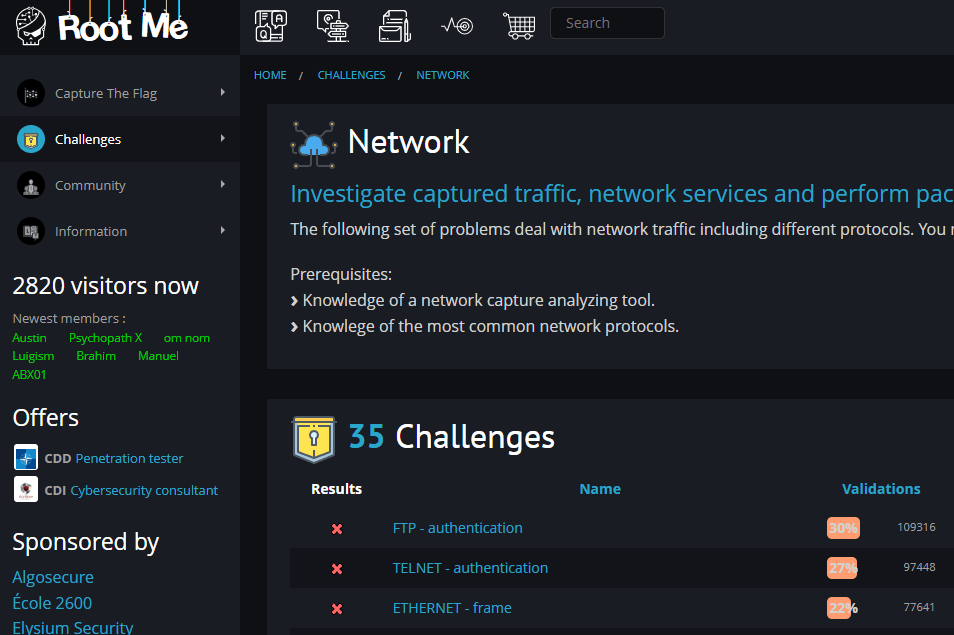Image resolution: width=954 pixels, height=635 pixels.
Task: Go to NETWORK breadcrumb
Action: point(442,75)
